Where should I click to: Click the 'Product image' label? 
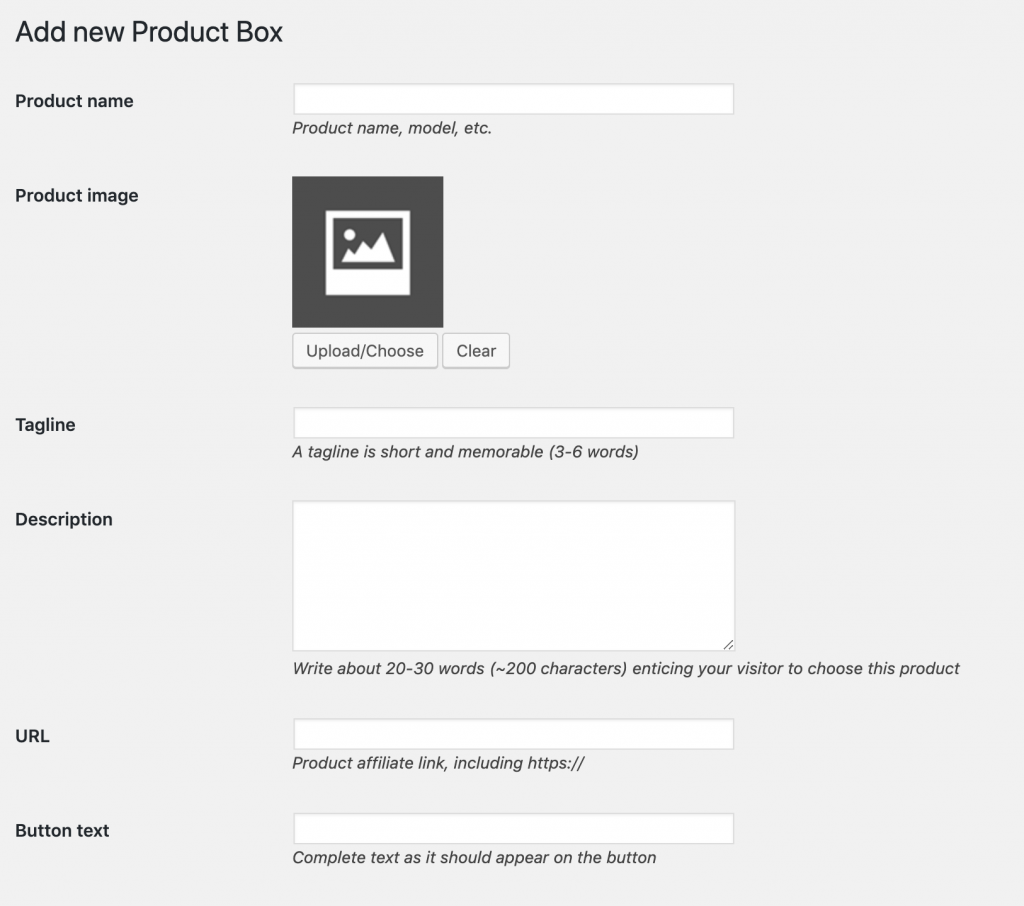point(77,196)
